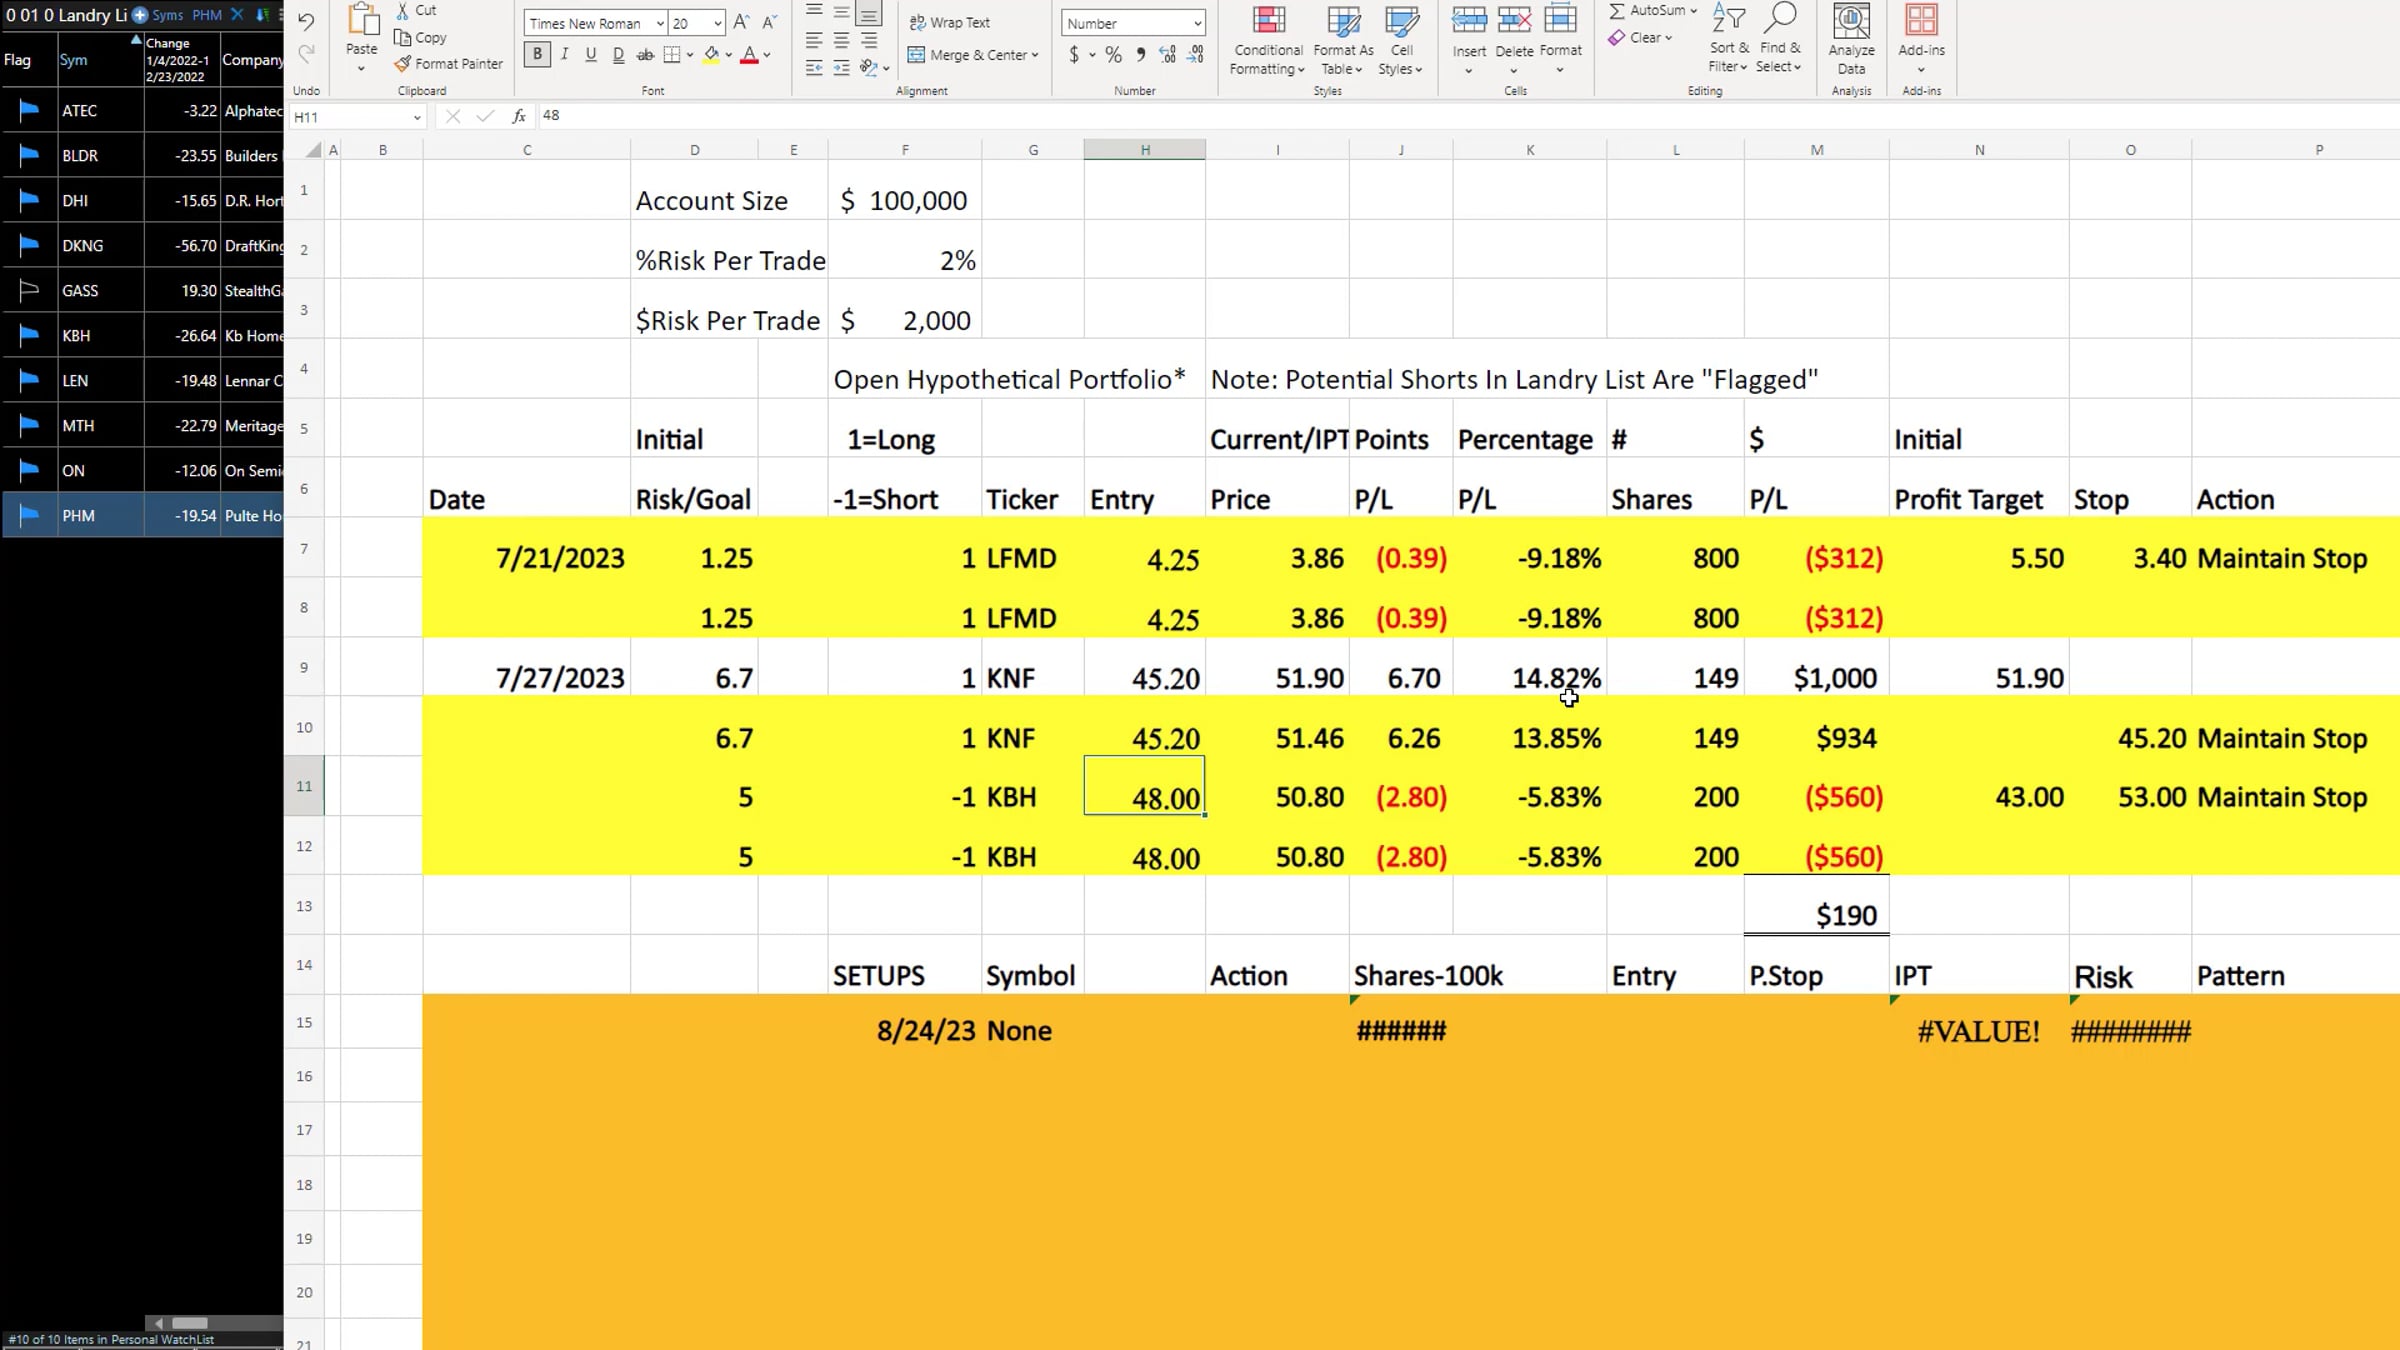Open the font name dropdown

coord(660,23)
